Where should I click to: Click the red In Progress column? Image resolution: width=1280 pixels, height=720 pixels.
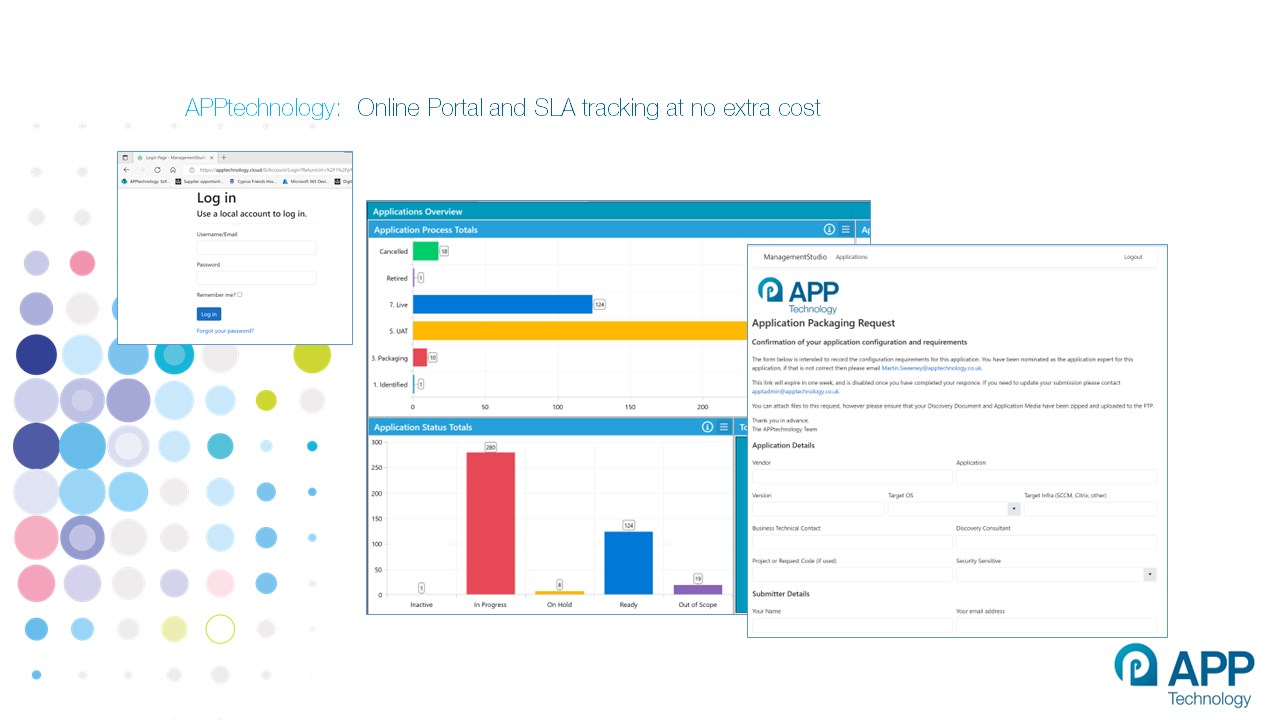click(x=490, y=524)
